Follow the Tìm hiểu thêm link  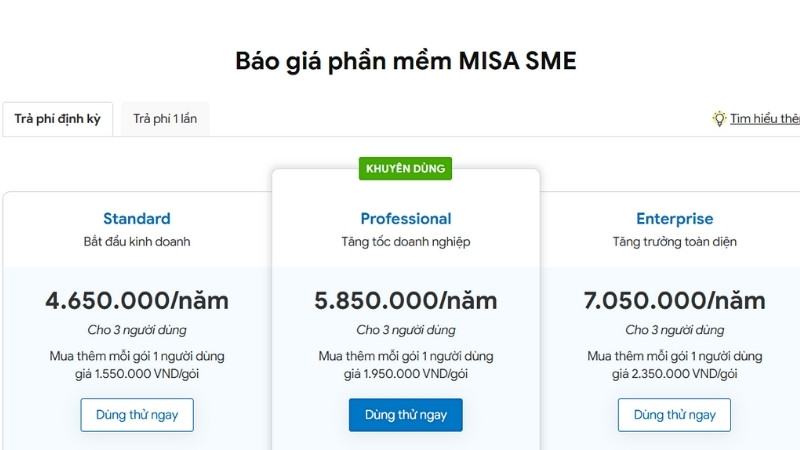[x=765, y=119]
